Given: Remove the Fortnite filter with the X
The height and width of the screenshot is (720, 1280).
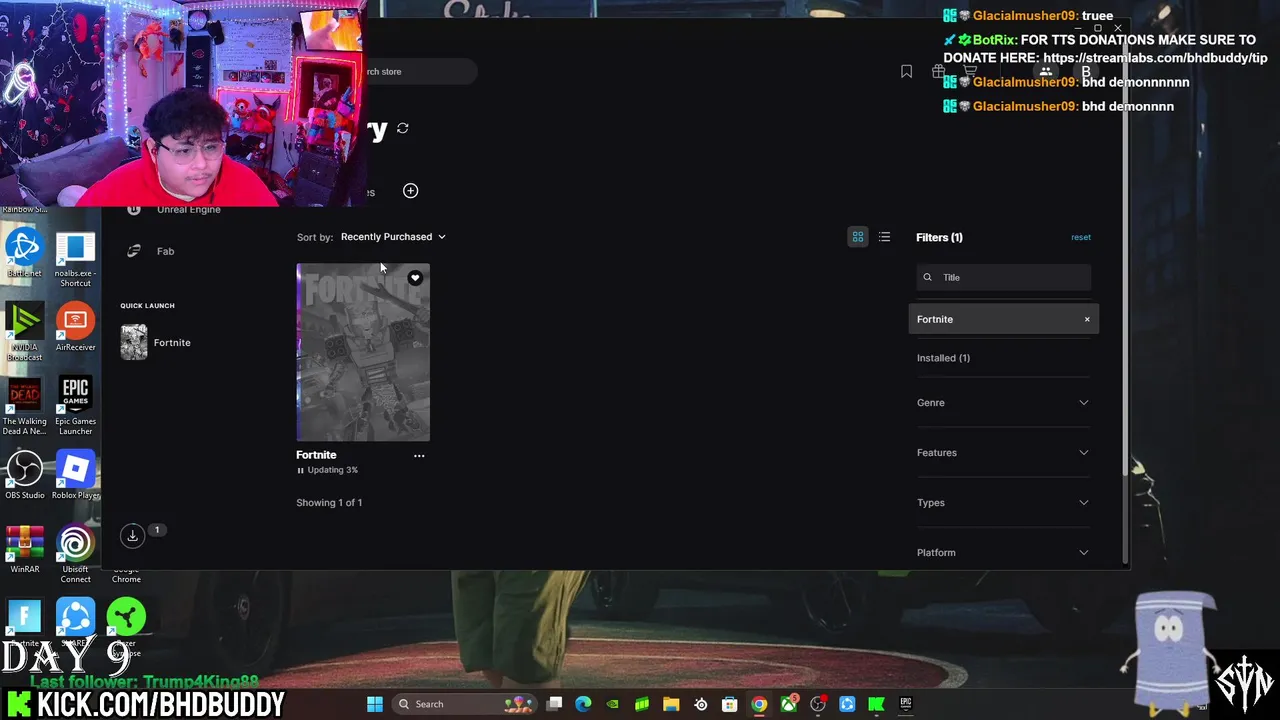Looking at the screenshot, I should 1087,319.
